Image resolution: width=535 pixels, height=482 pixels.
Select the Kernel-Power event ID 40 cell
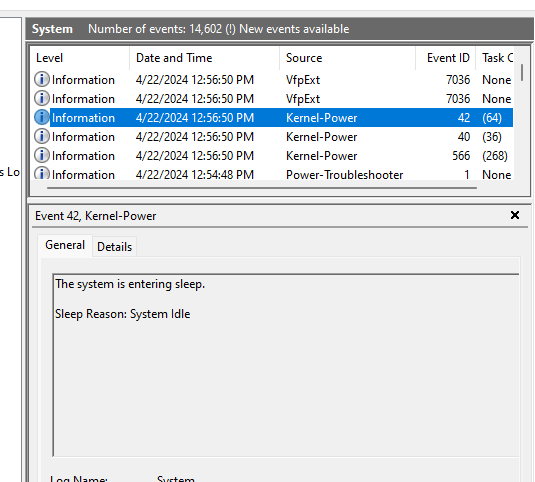[x=464, y=137]
